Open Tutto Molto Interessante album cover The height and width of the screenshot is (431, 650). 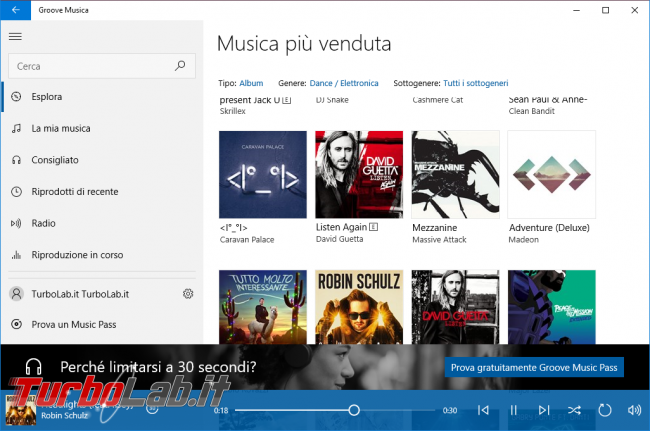tap(263, 307)
